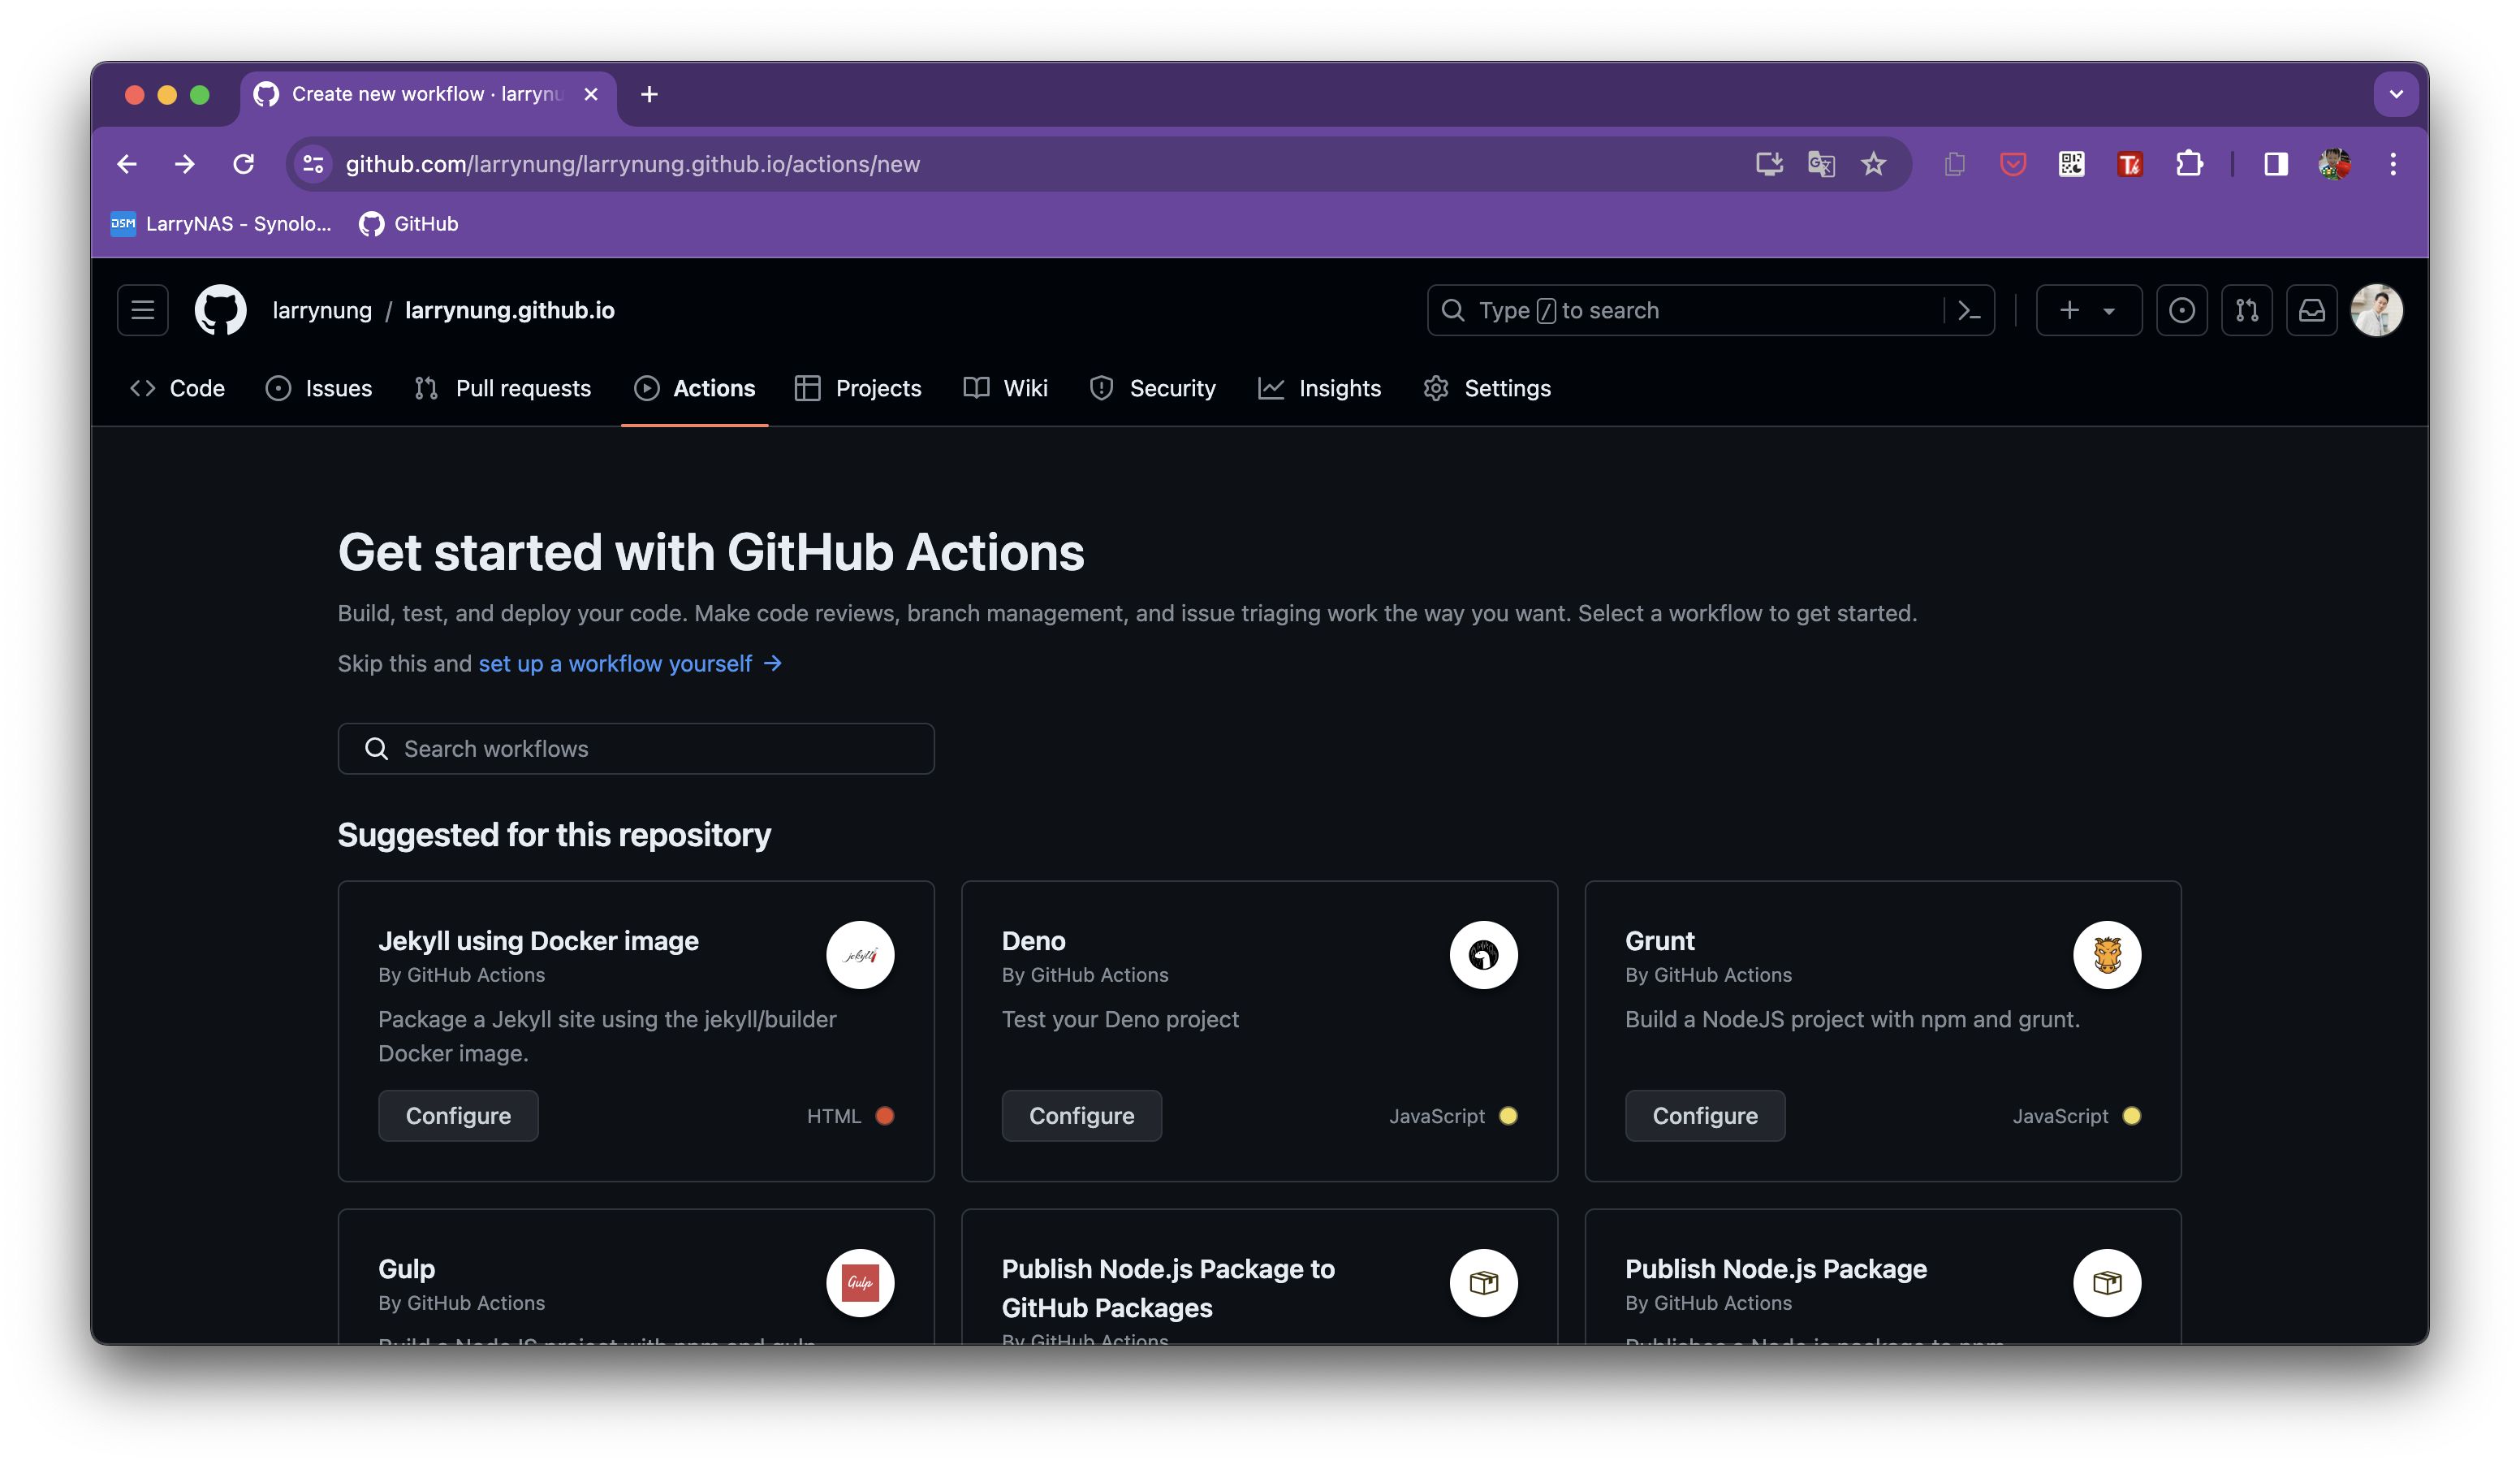
Task: Click the Grunt logo on workflow card
Action: (2107, 955)
